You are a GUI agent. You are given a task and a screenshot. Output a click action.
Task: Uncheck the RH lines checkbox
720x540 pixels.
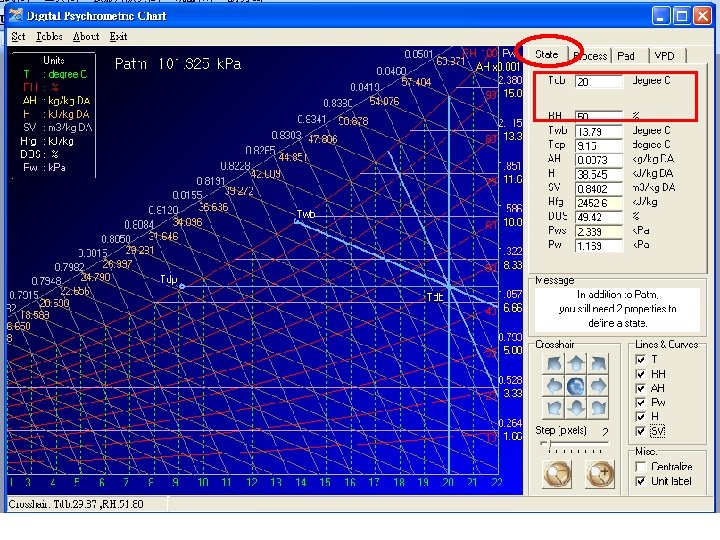pos(641,374)
